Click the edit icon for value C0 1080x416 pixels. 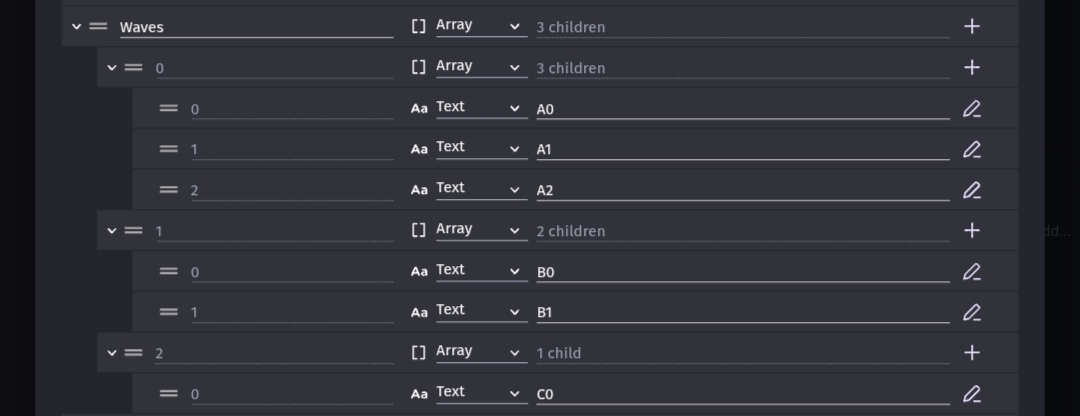tap(971, 394)
